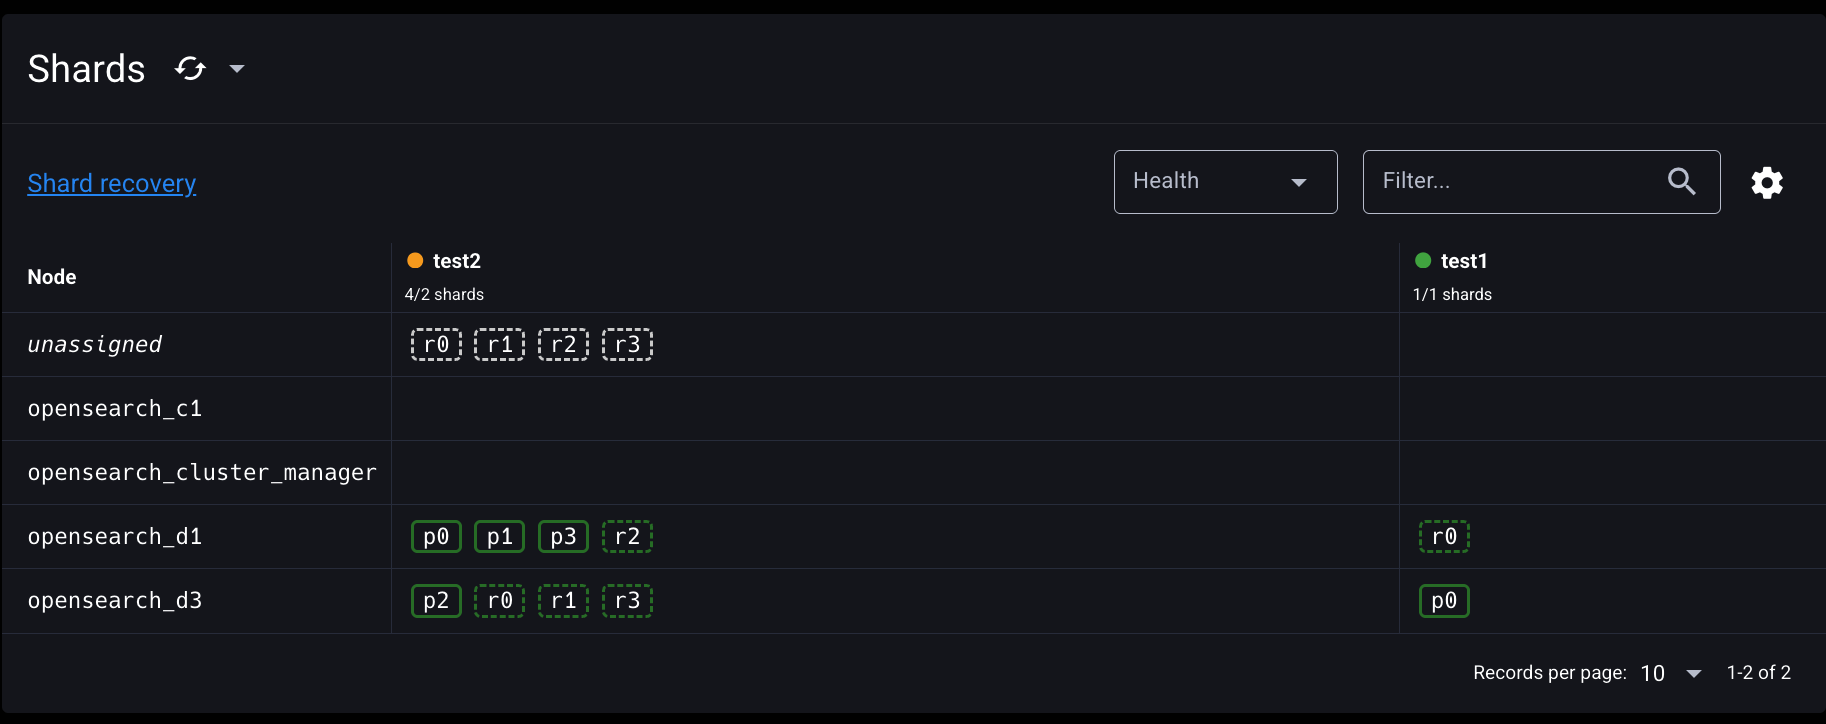
Task: Click primary shard p3 on opensearch_d1
Action: tap(563, 537)
